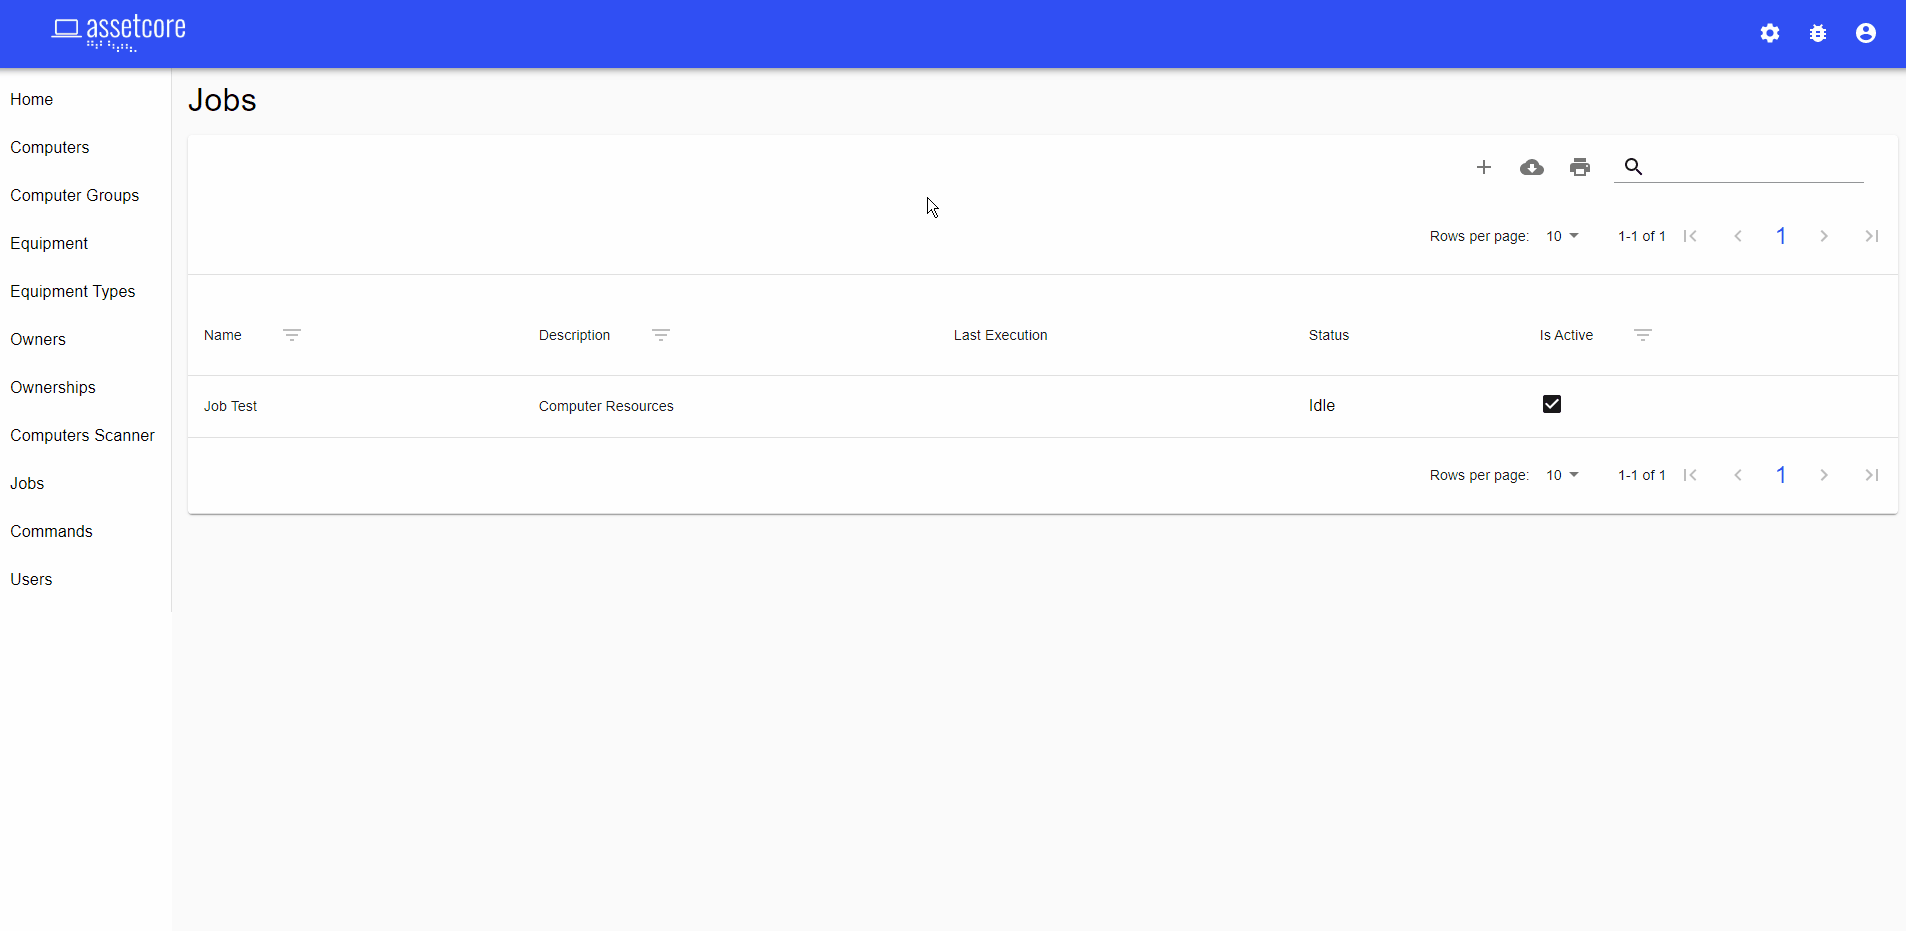Open settings gear in top bar
Screen dimensions: 1906x931
click(x=1770, y=33)
